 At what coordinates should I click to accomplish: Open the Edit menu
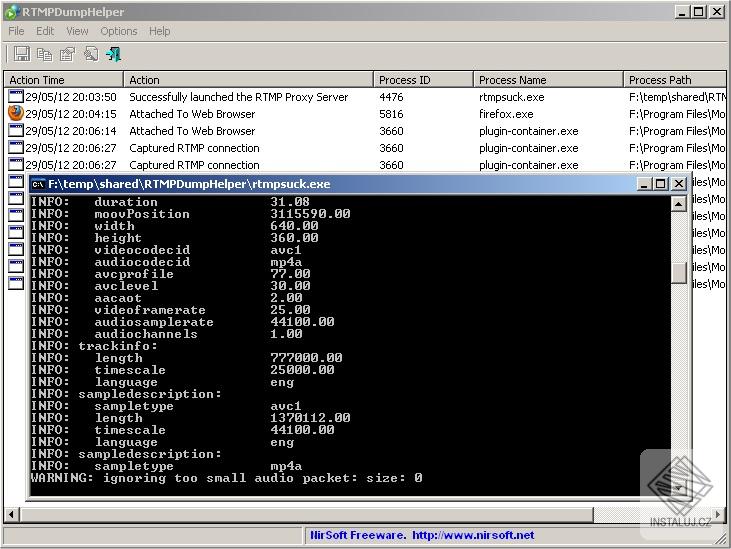click(45, 31)
